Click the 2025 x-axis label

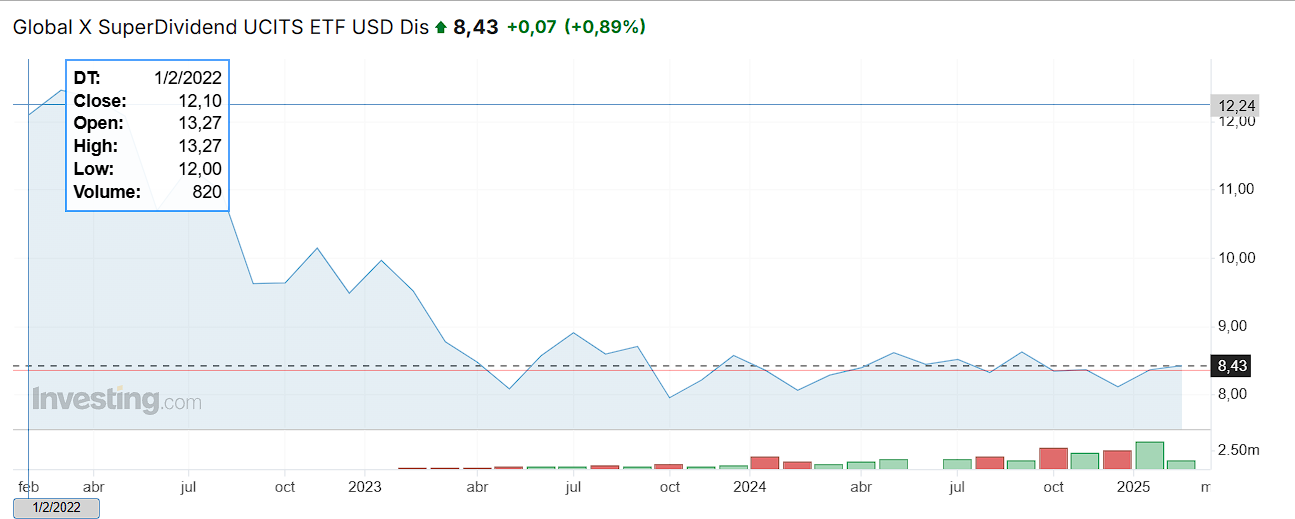[x=1134, y=487]
